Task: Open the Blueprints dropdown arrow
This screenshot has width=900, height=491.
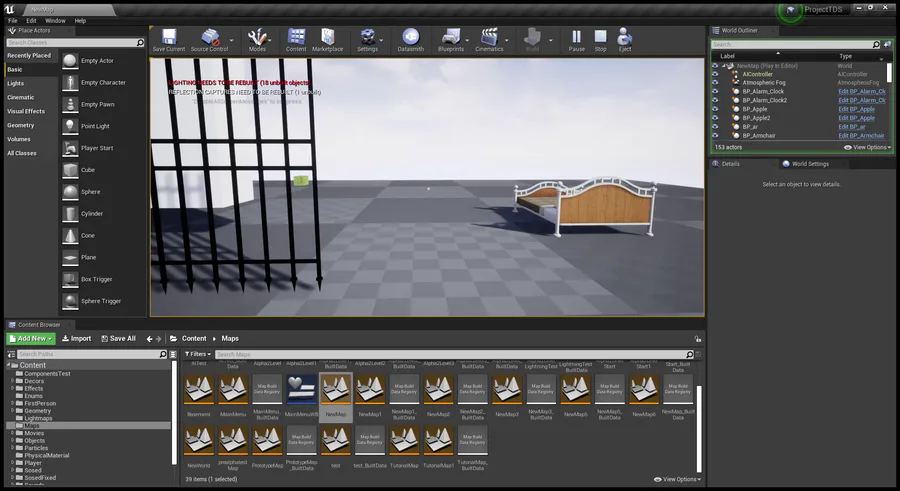Action: (467, 40)
